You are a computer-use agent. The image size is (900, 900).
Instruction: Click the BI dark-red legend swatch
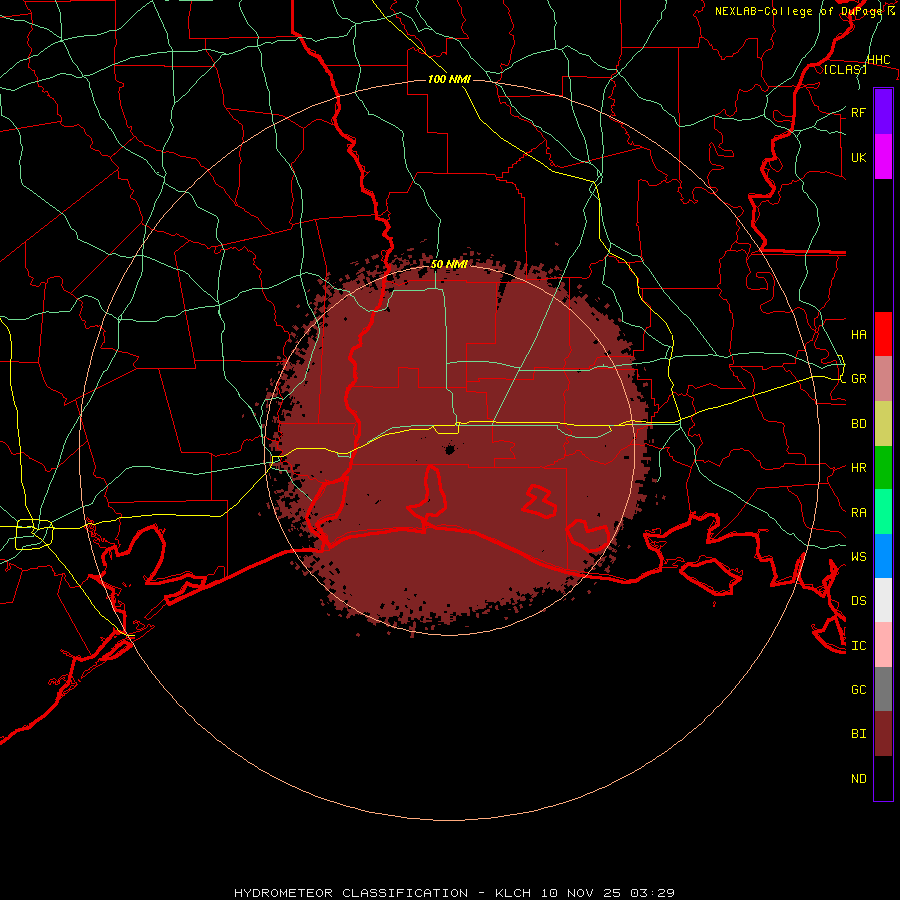[883, 734]
